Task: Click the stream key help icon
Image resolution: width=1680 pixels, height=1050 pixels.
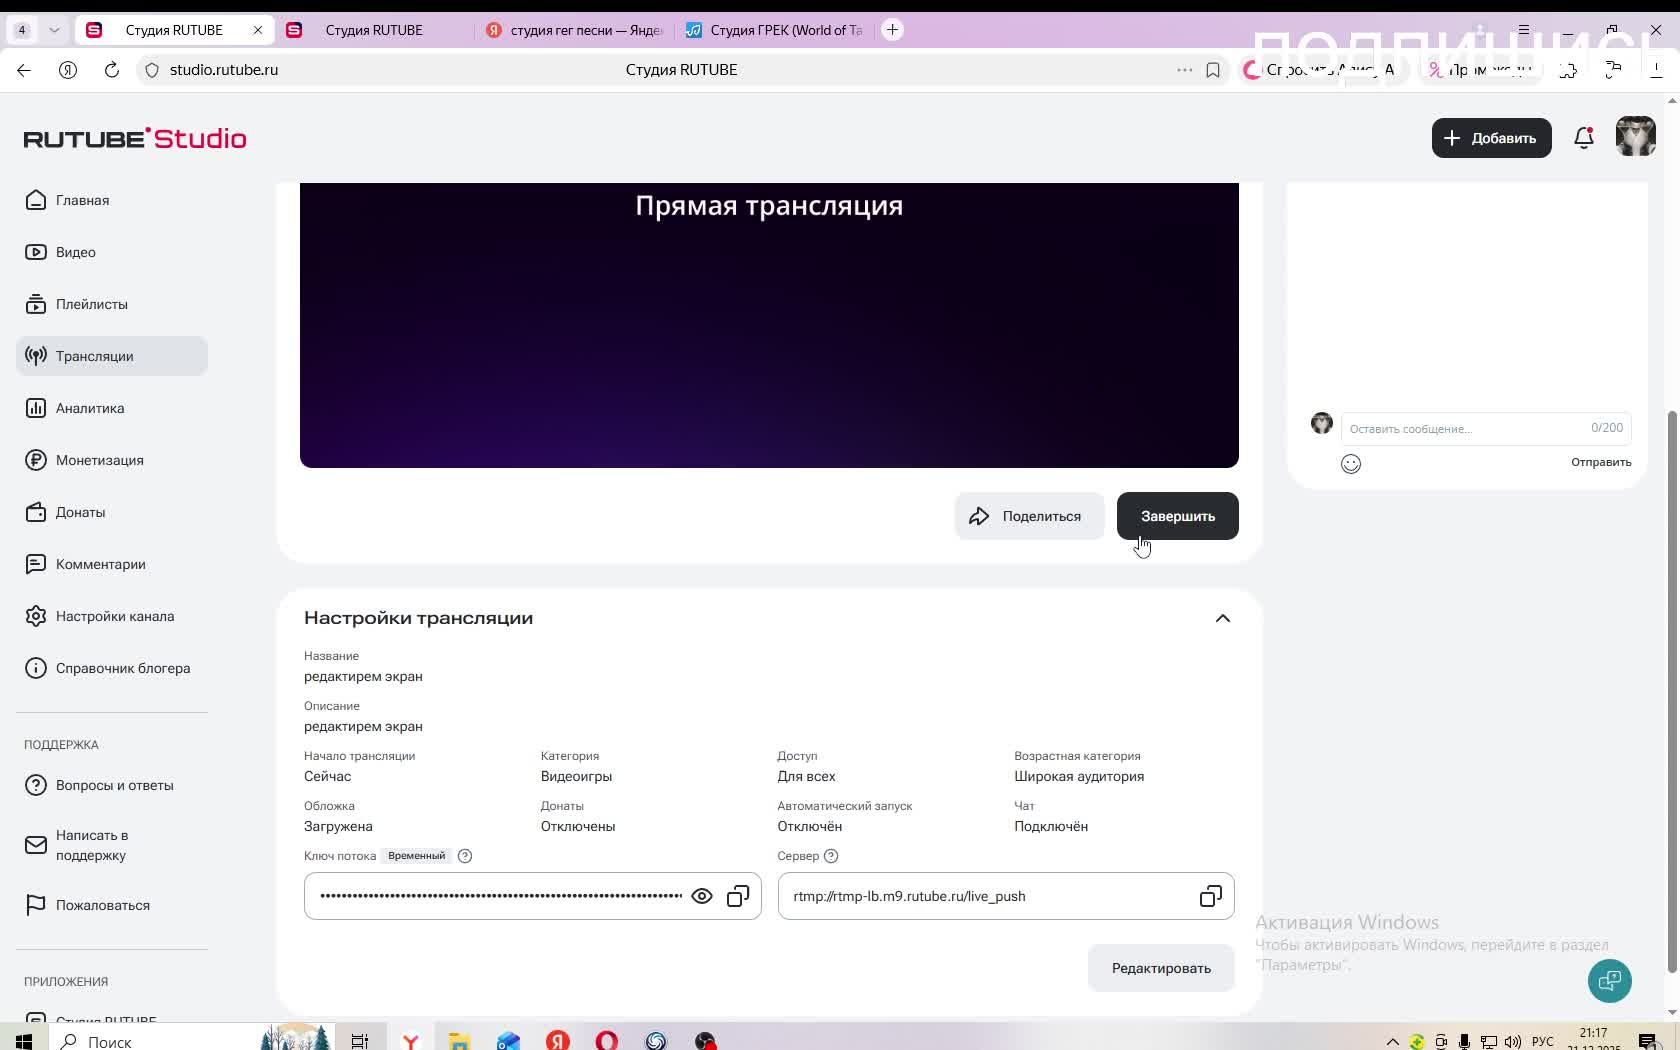Action: click(465, 856)
